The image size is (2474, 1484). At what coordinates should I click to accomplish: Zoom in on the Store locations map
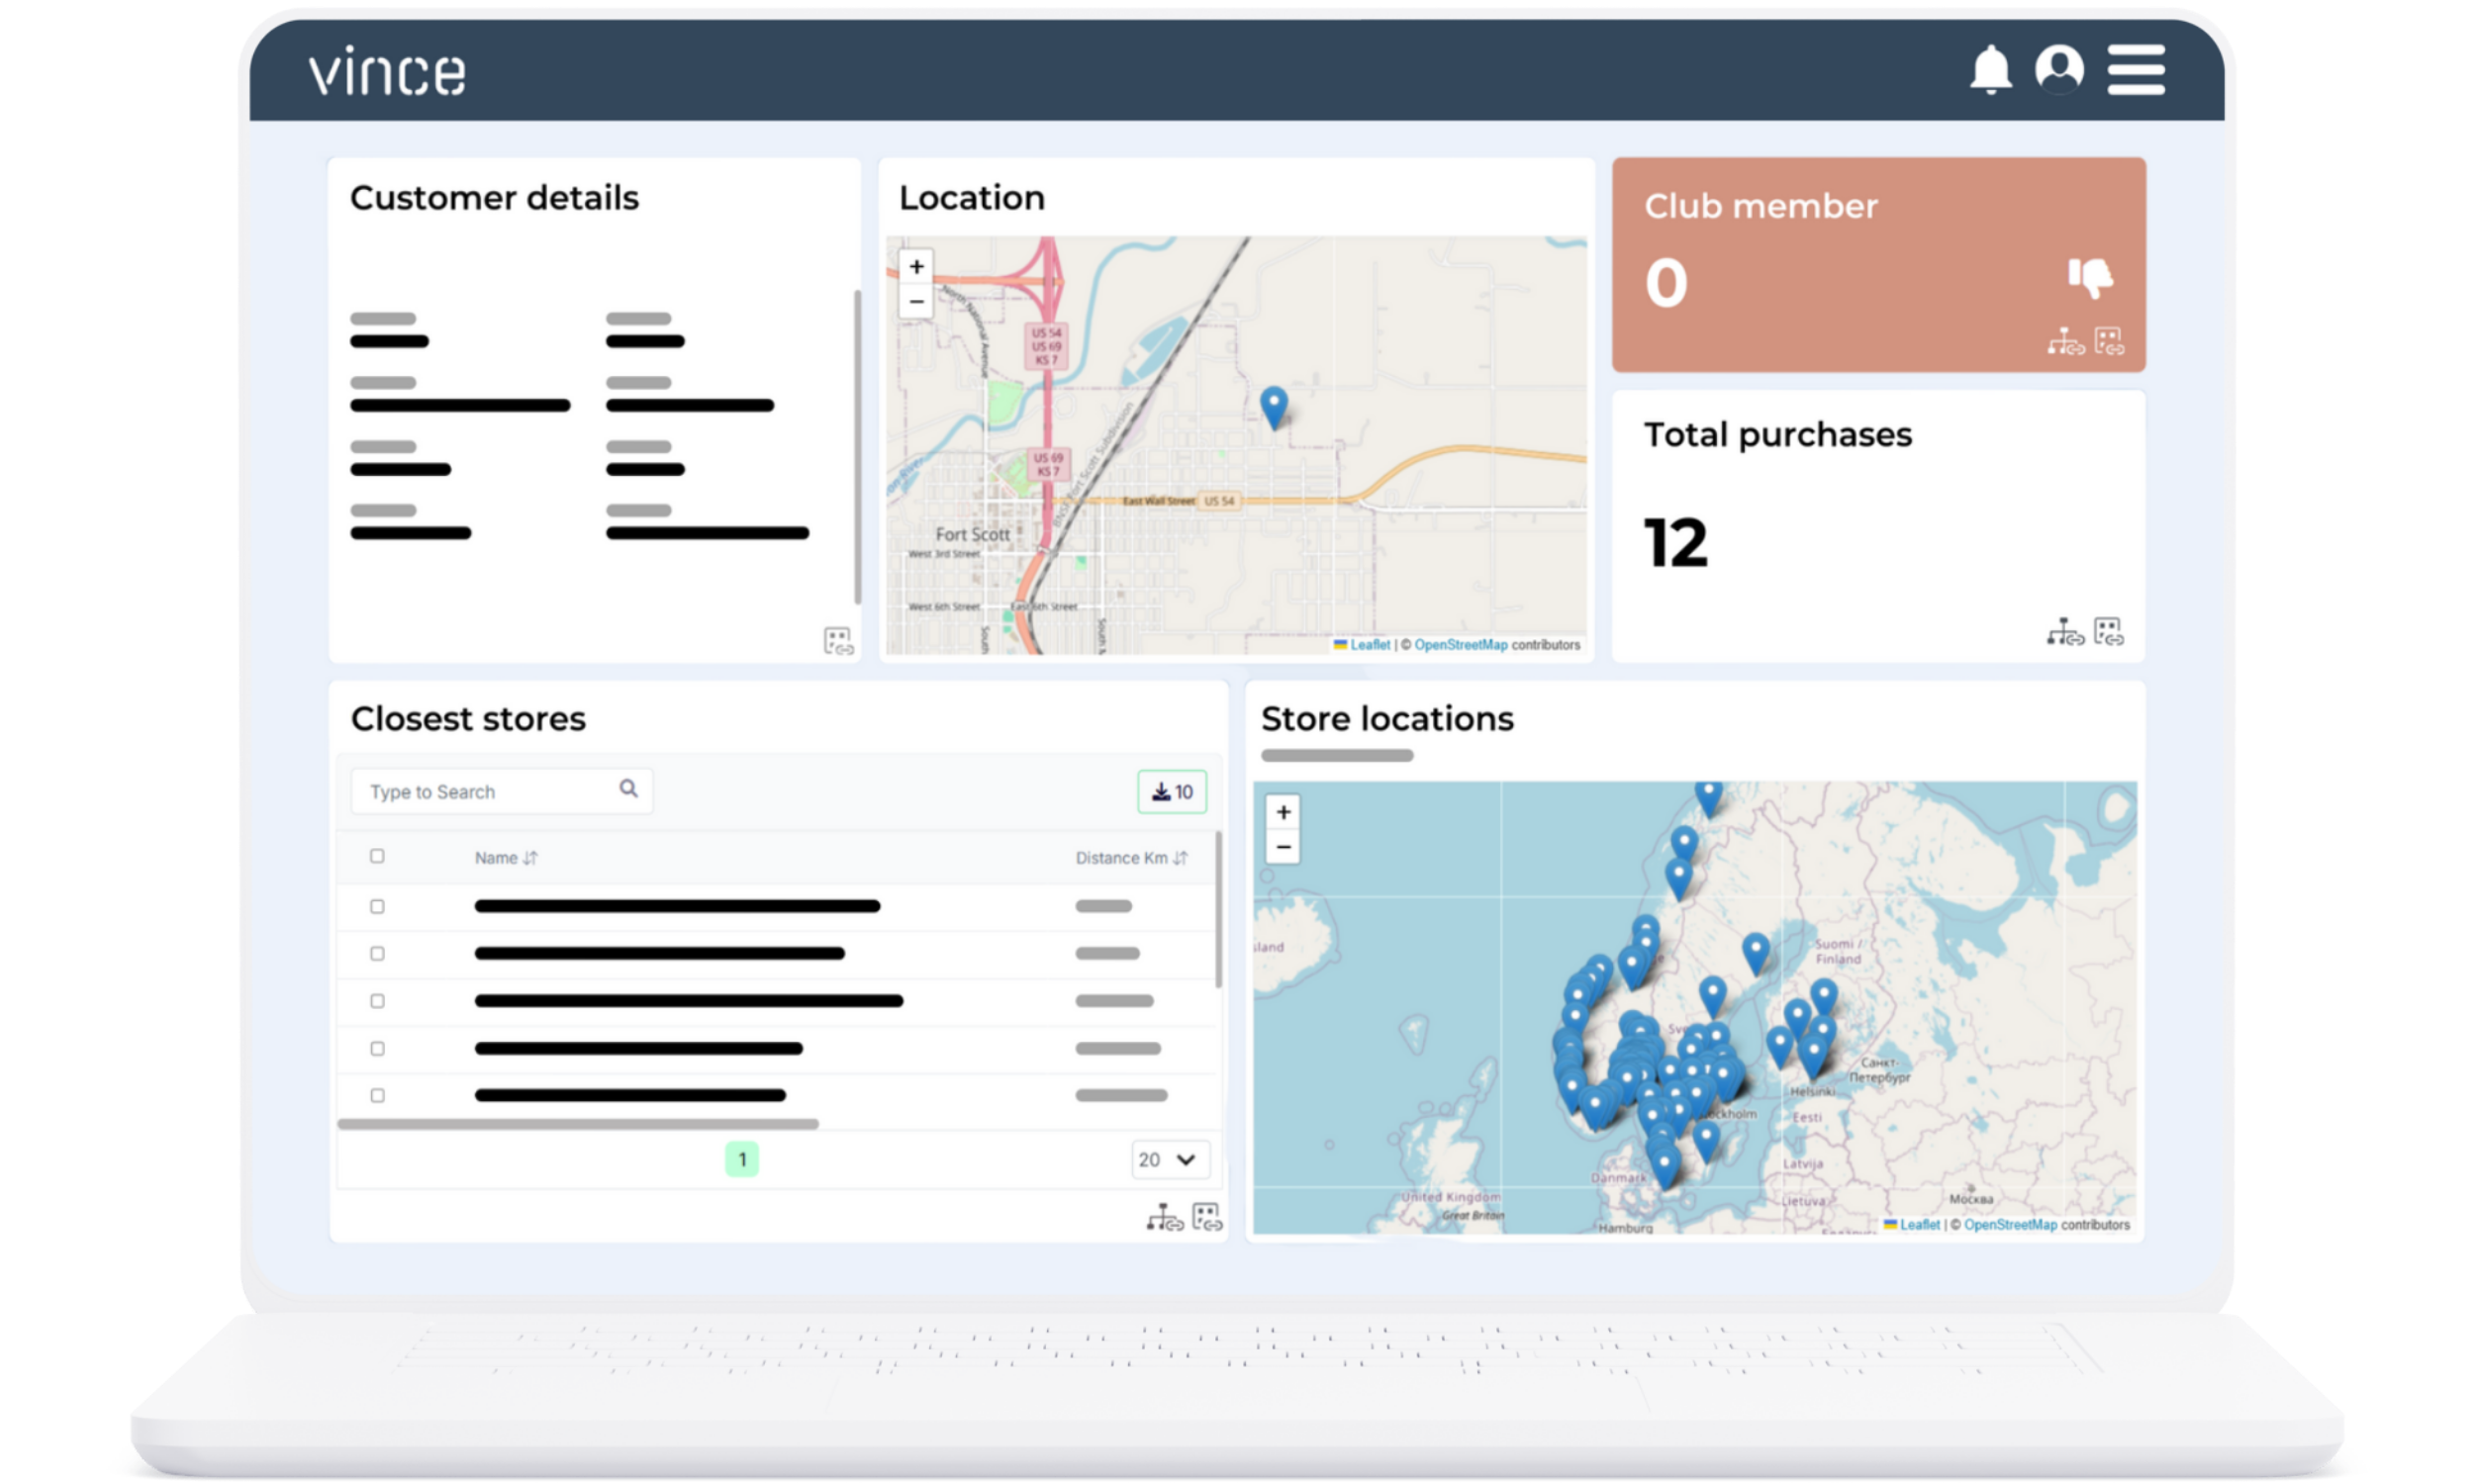[x=1283, y=810]
